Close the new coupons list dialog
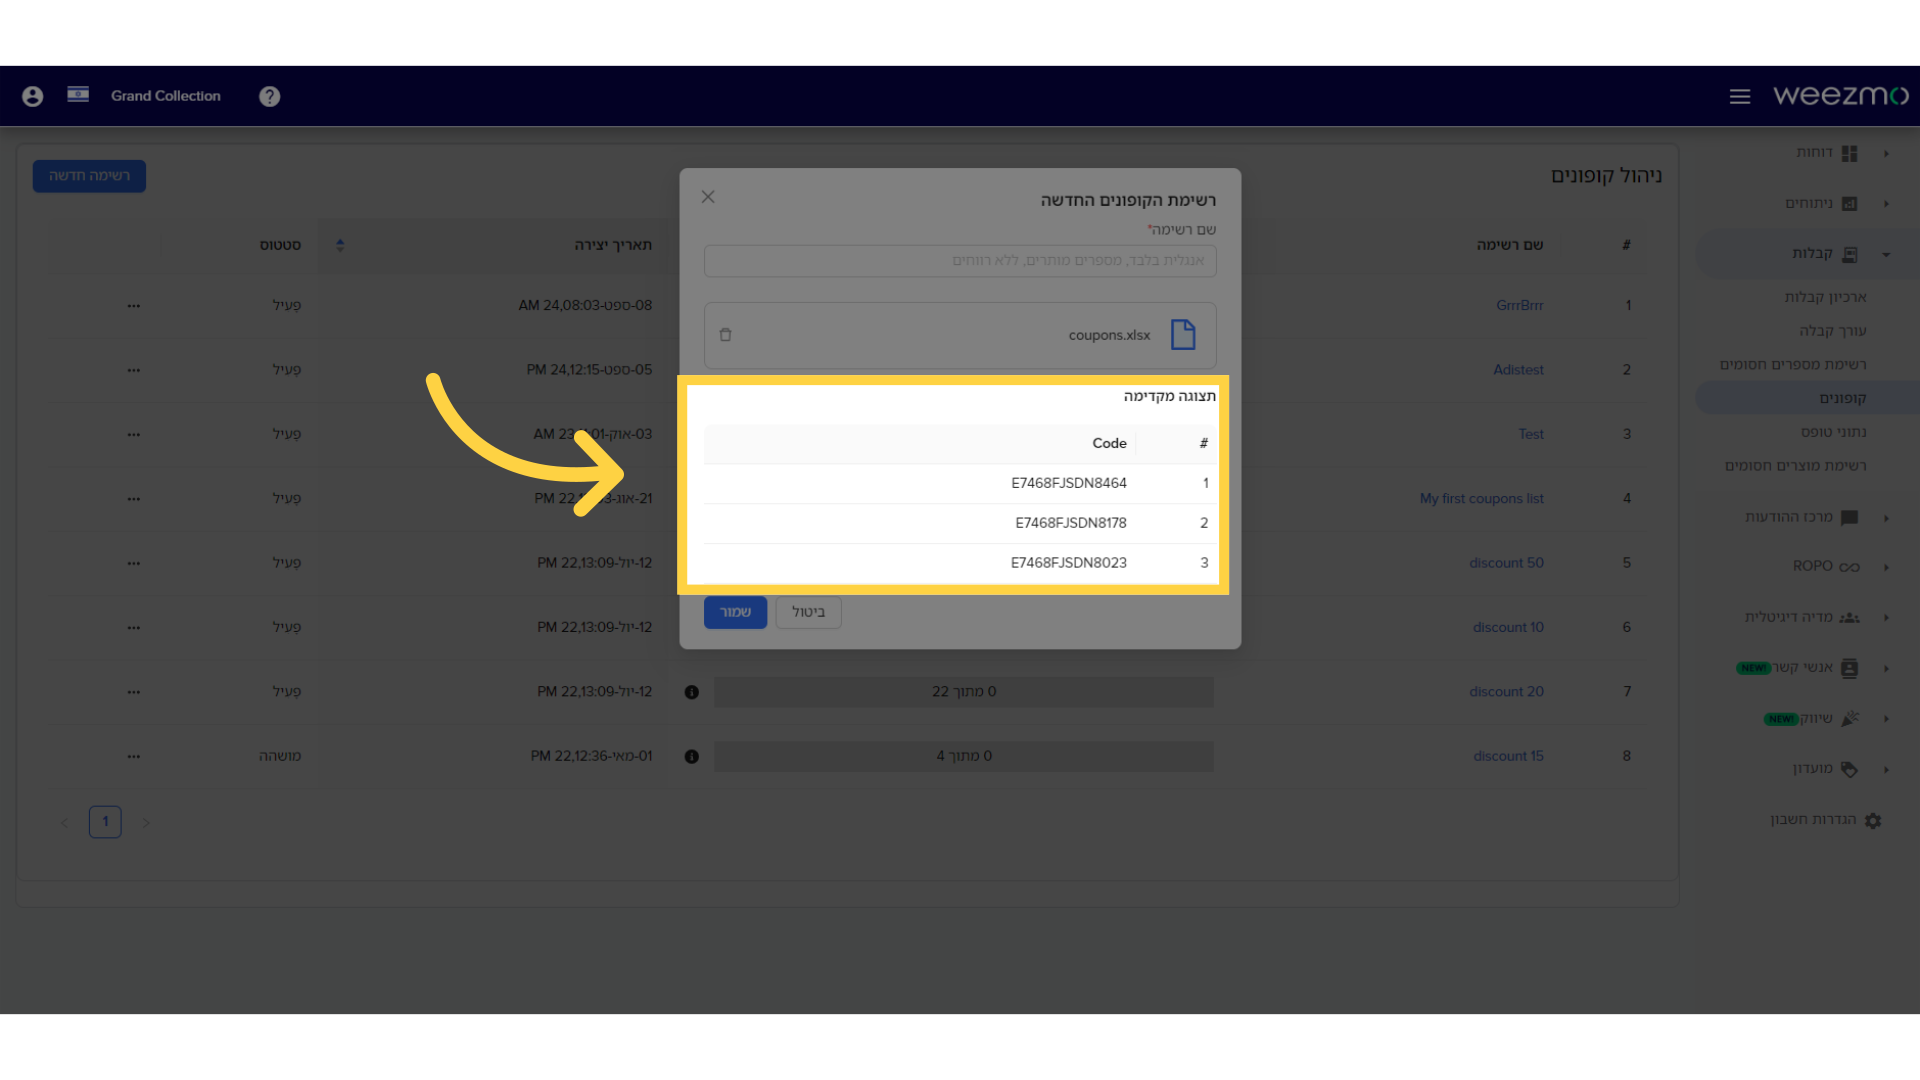This screenshot has height=1080, width=1920. click(x=708, y=197)
